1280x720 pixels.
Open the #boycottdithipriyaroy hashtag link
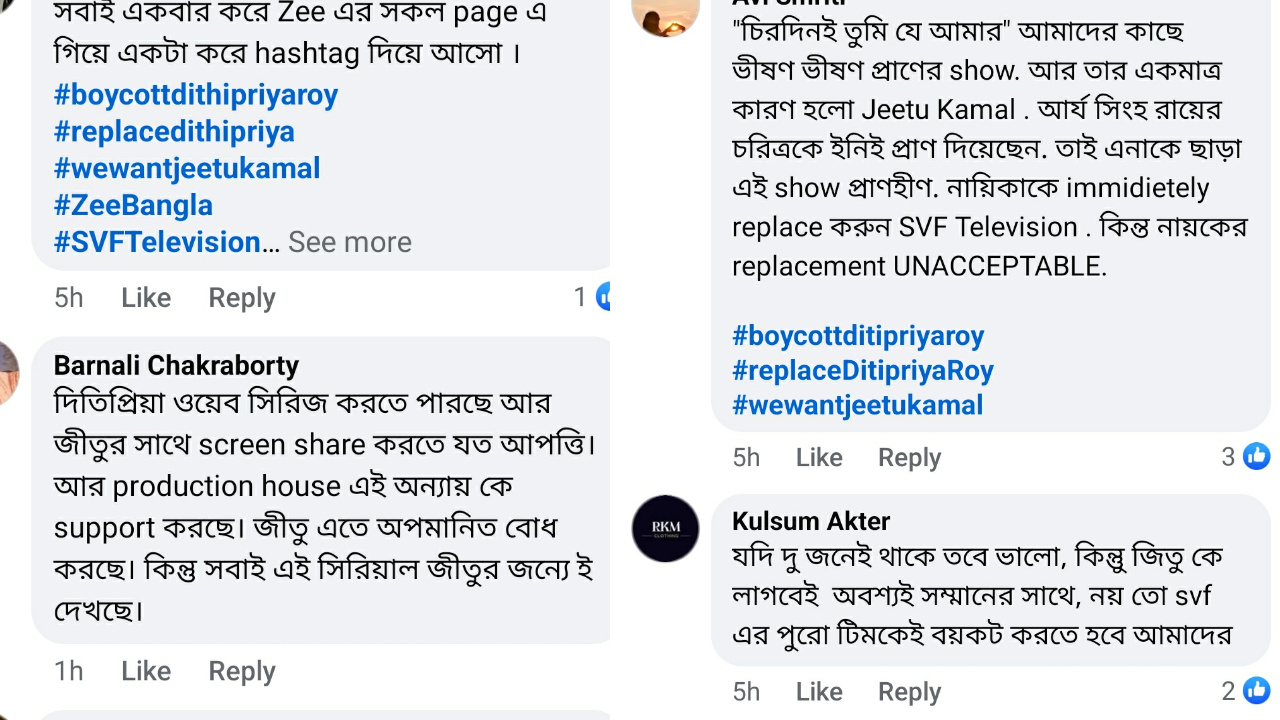pos(196,94)
